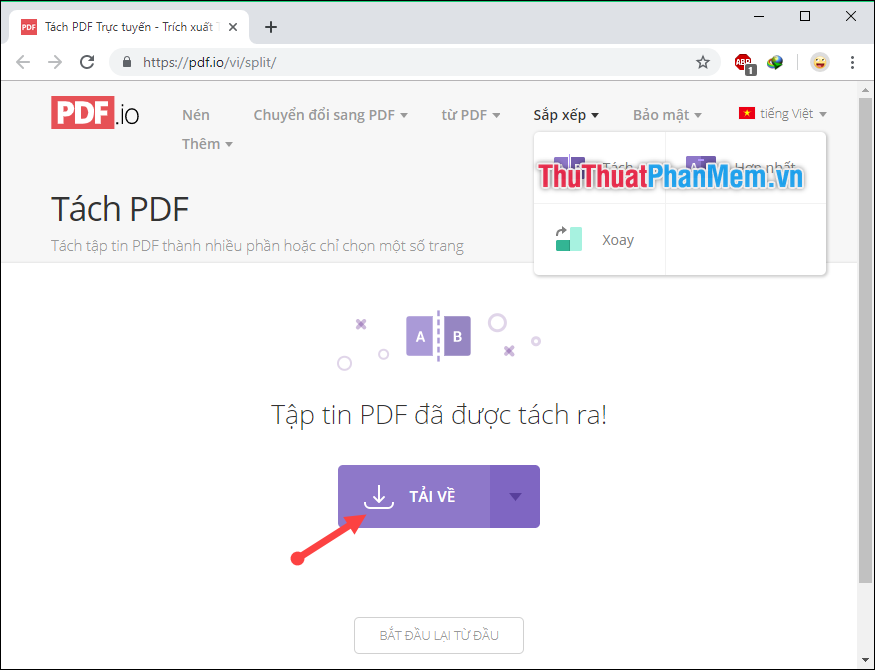Click BẮT ĐẦU LẠI TỪ ĐẦU button

pyautogui.click(x=438, y=635)
